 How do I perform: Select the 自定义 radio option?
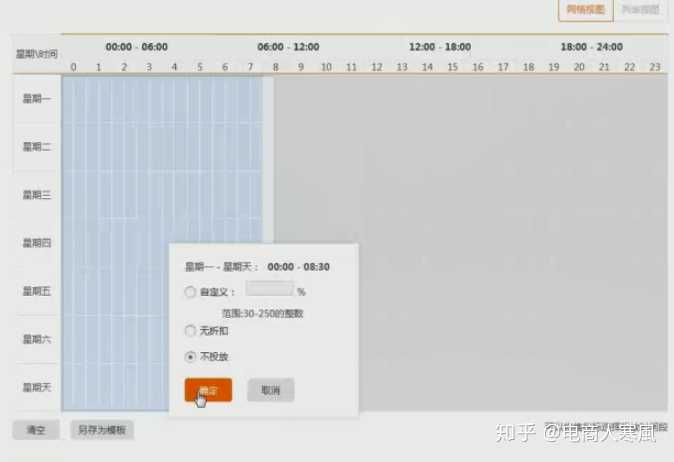191,292
